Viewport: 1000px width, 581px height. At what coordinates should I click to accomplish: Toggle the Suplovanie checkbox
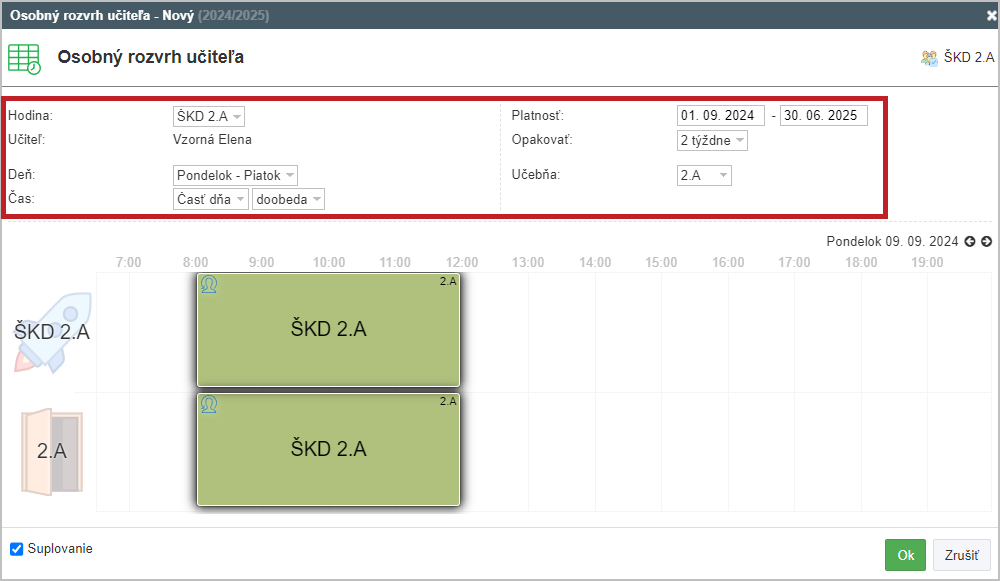point(17,549)
